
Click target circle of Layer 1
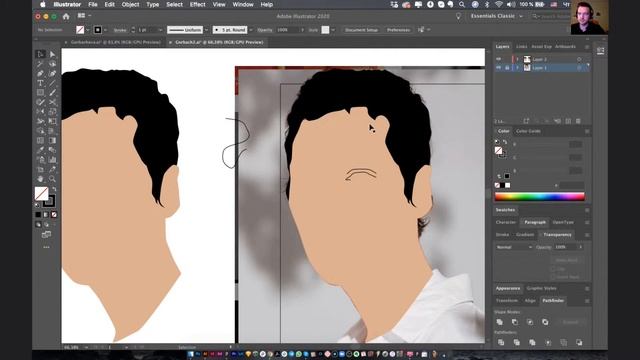(x=579, y=68)
